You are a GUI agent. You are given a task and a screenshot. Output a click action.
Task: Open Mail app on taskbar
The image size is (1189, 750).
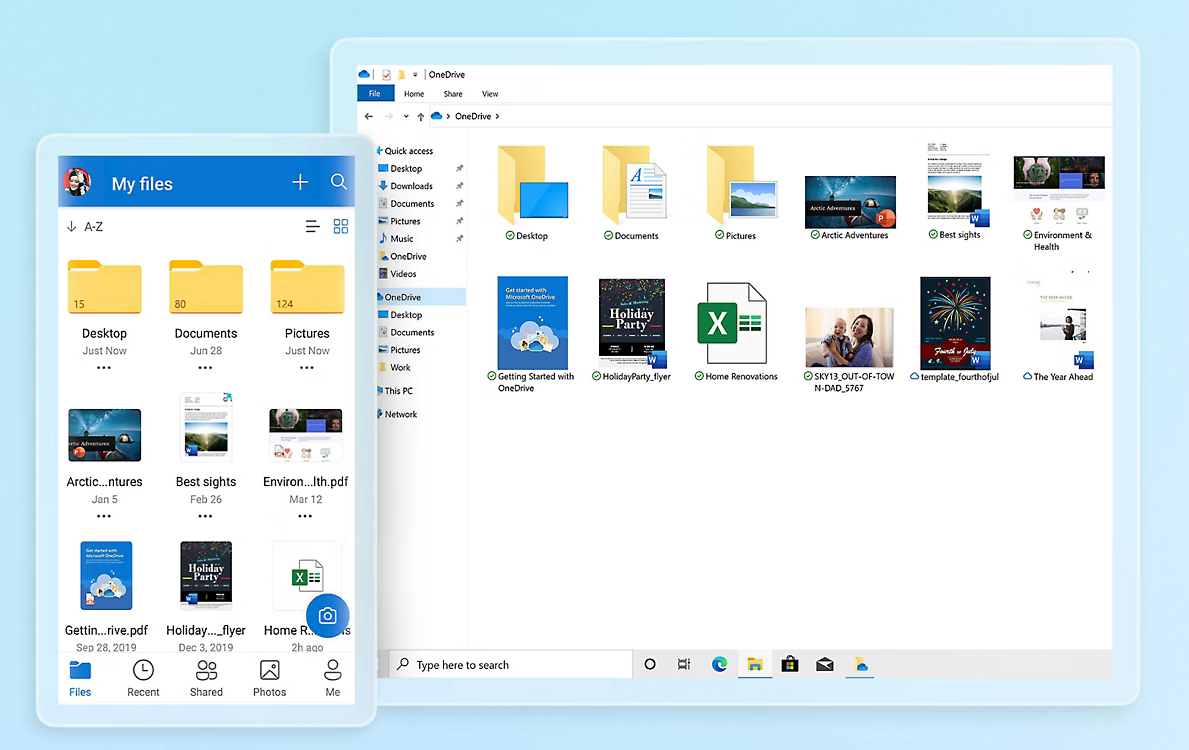[825, 664]
